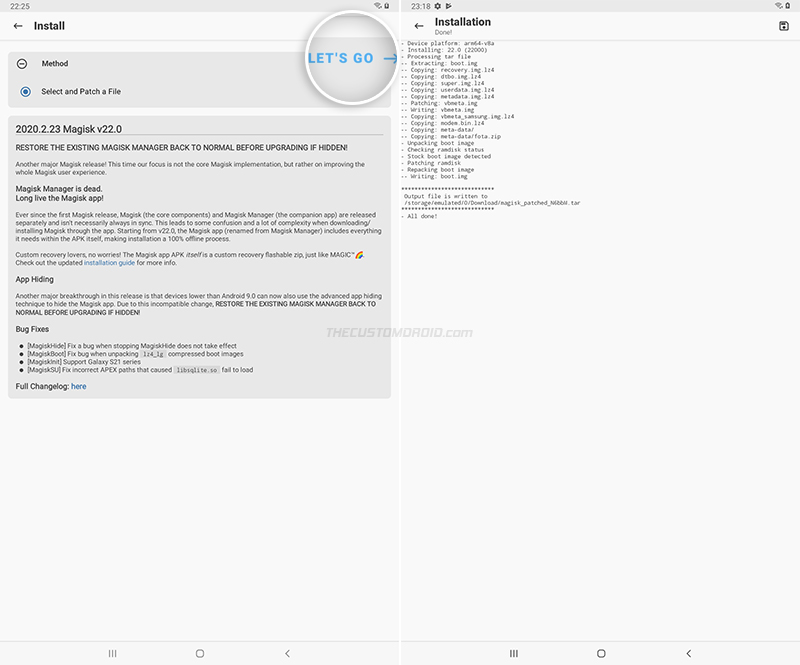The width and height of the screenshot is (800, 665).
Task: Click the 22:25 clock on left screen
Action: [x=20, y=6]
